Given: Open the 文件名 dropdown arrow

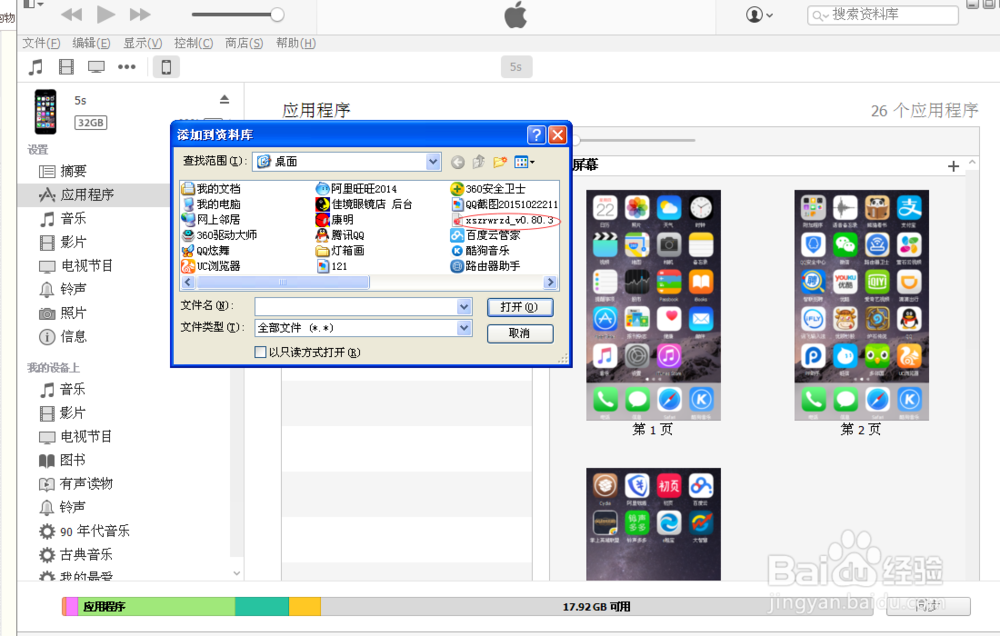Looking at the screenshot, I should tap(464, 307).
